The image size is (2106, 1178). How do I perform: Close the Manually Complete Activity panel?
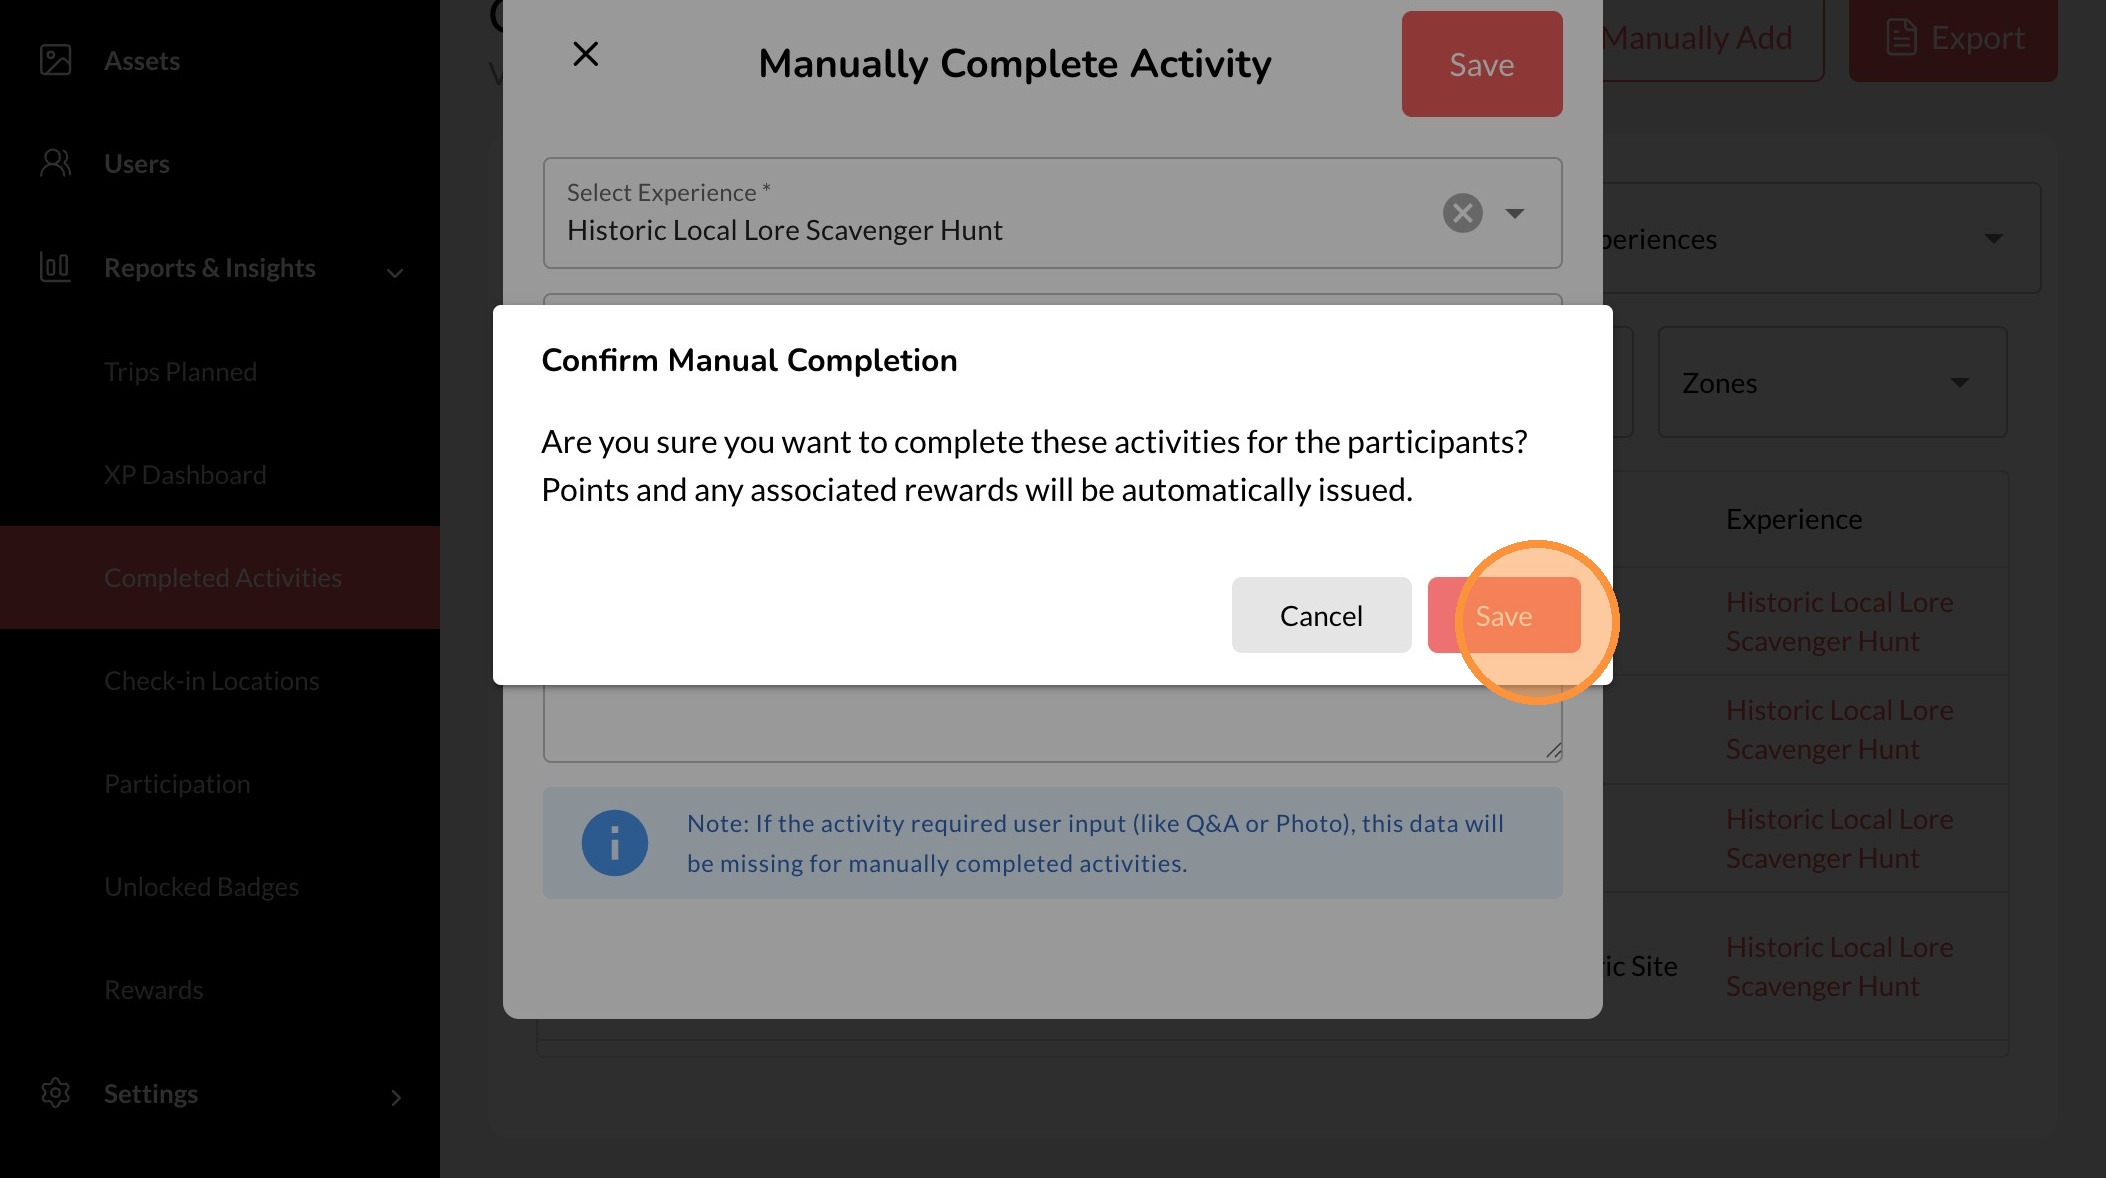coord(586,54)
